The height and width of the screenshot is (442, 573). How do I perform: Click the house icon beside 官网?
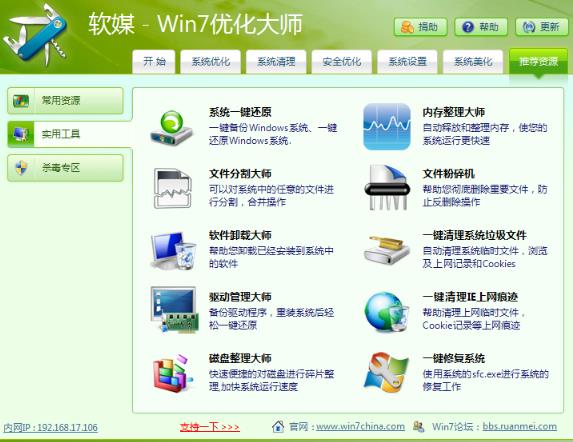tap(278, 426)
